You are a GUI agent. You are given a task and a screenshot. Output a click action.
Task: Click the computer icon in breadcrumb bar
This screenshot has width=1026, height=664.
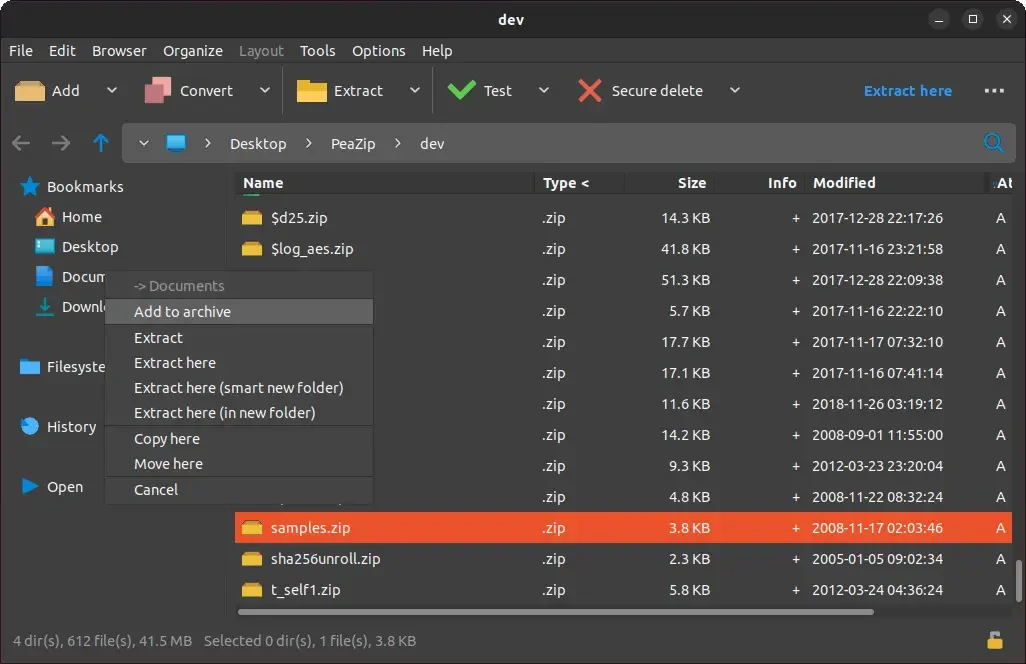176,143
